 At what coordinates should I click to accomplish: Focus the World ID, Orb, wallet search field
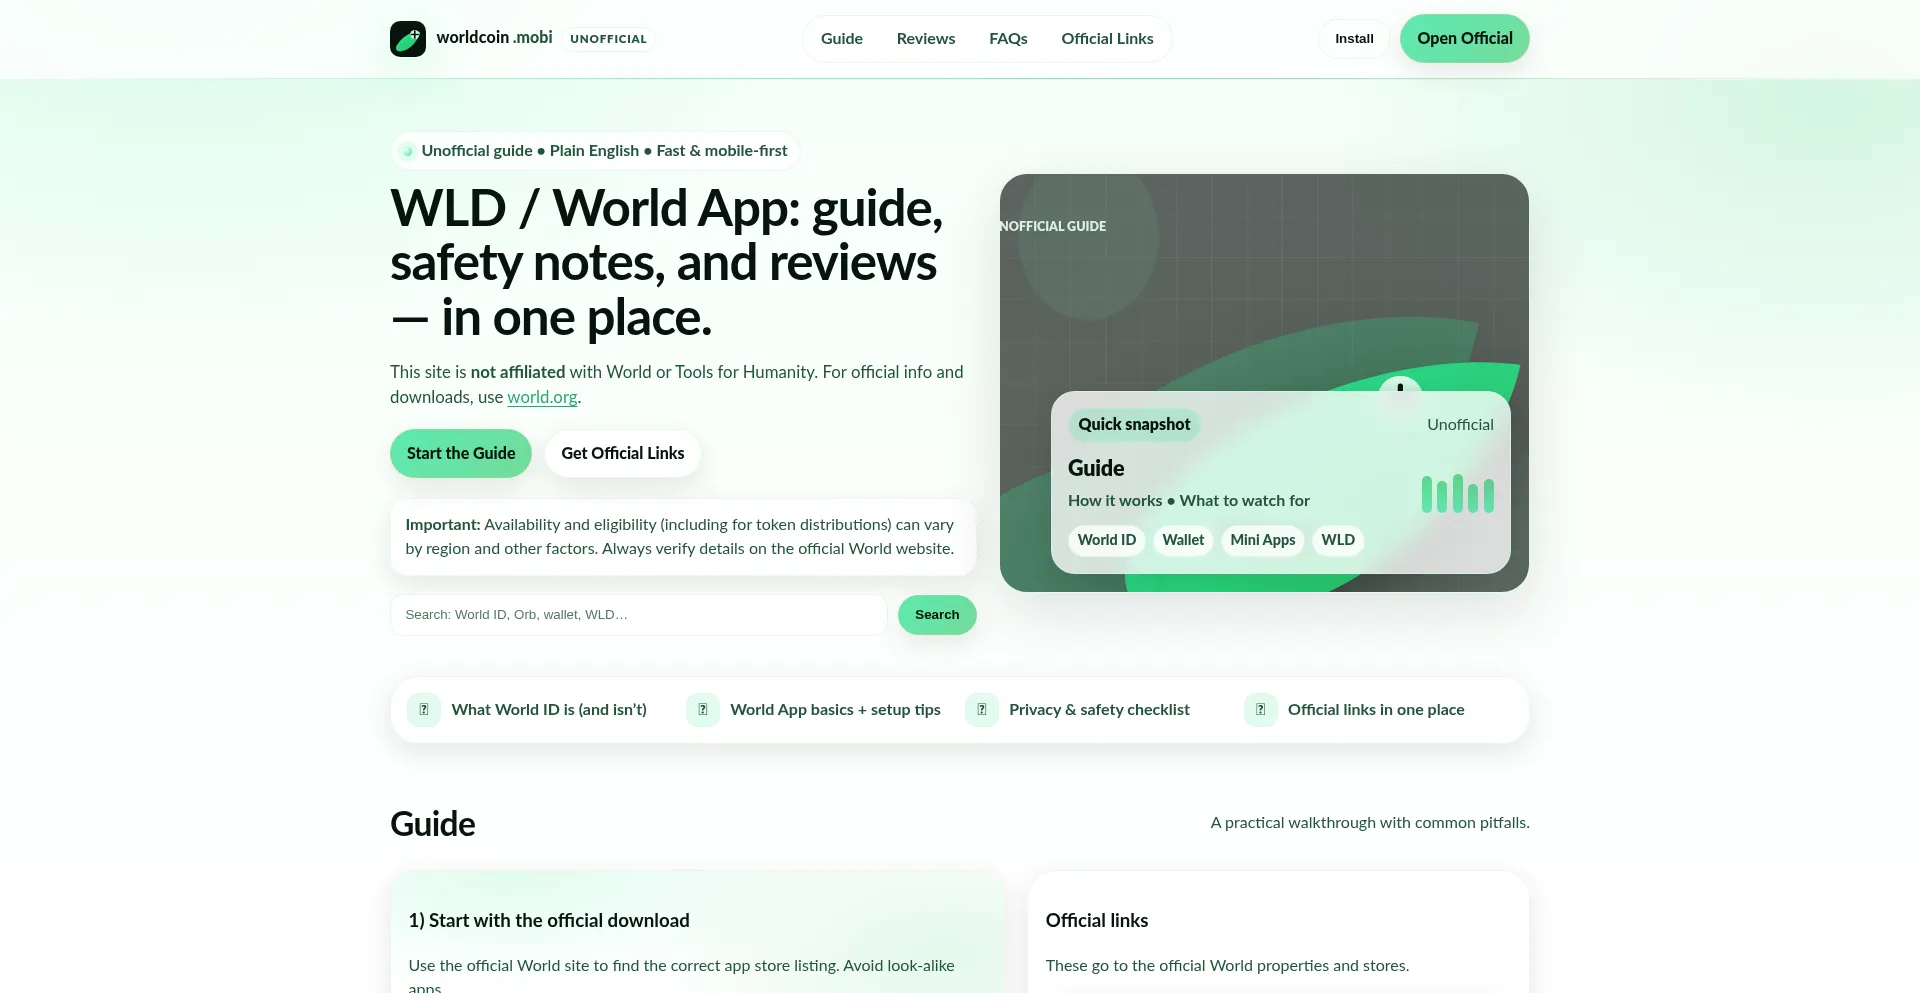click(638, 615)
